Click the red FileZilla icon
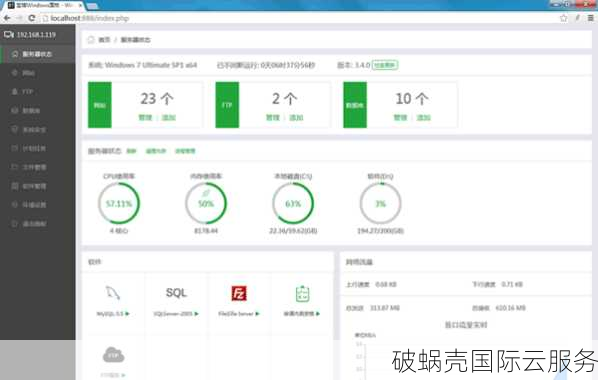The width and height of the screenshot is (598, 380). [239, 293]
